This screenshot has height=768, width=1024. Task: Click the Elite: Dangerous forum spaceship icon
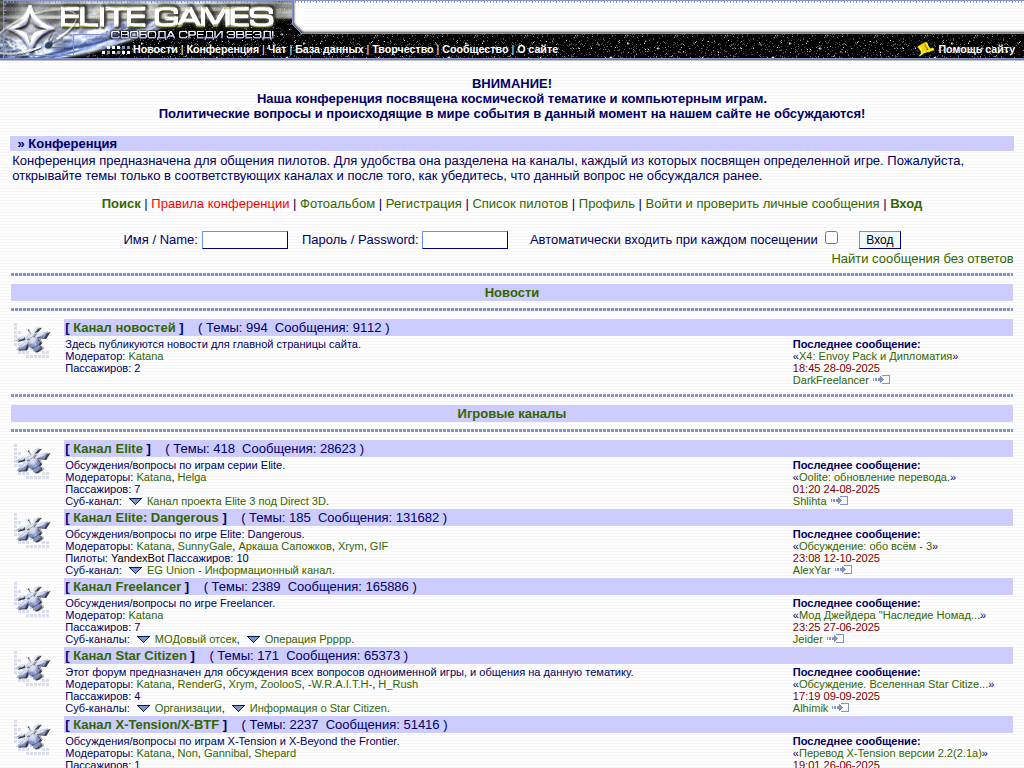tap(33, 531)
